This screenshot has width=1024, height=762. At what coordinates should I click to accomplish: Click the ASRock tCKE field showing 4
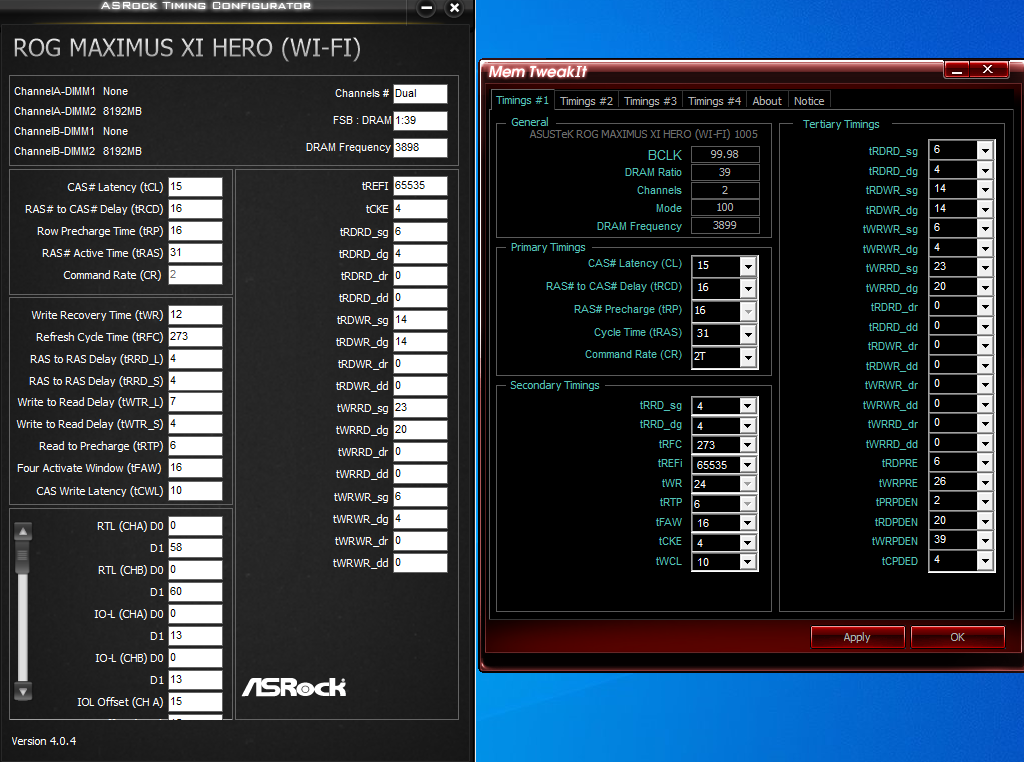(420, 209)
